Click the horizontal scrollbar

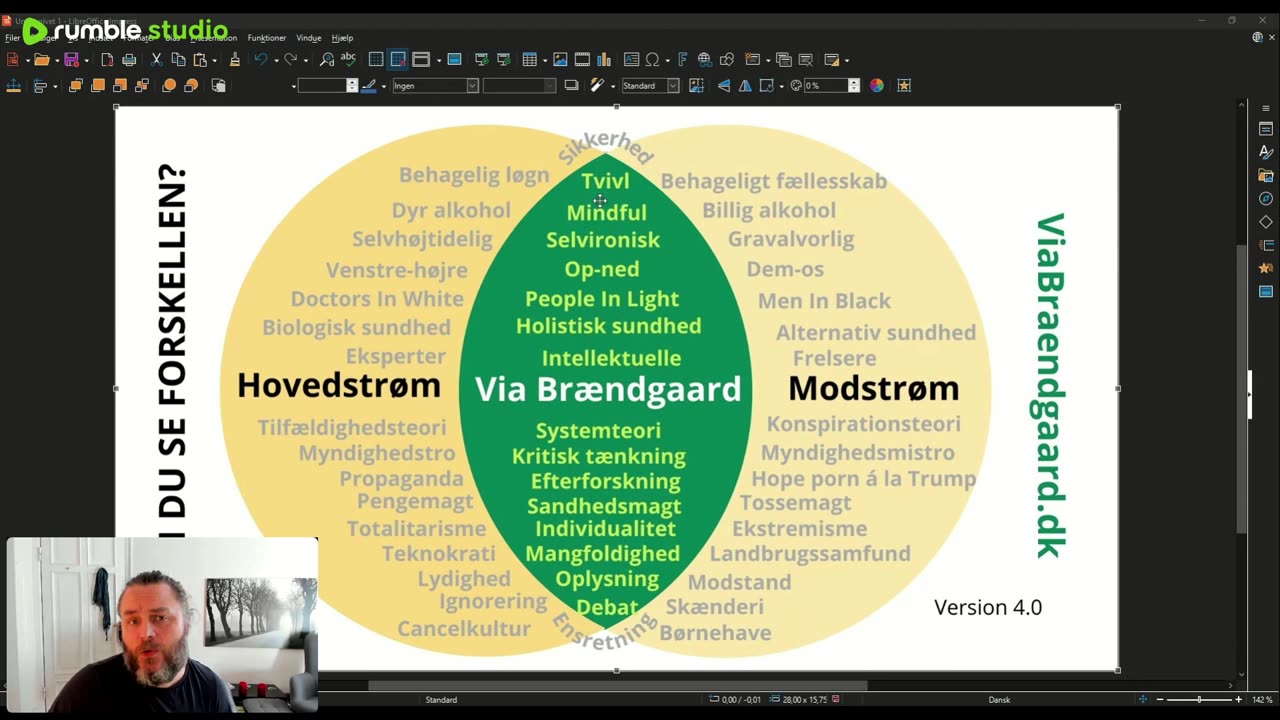pos(617,686)
